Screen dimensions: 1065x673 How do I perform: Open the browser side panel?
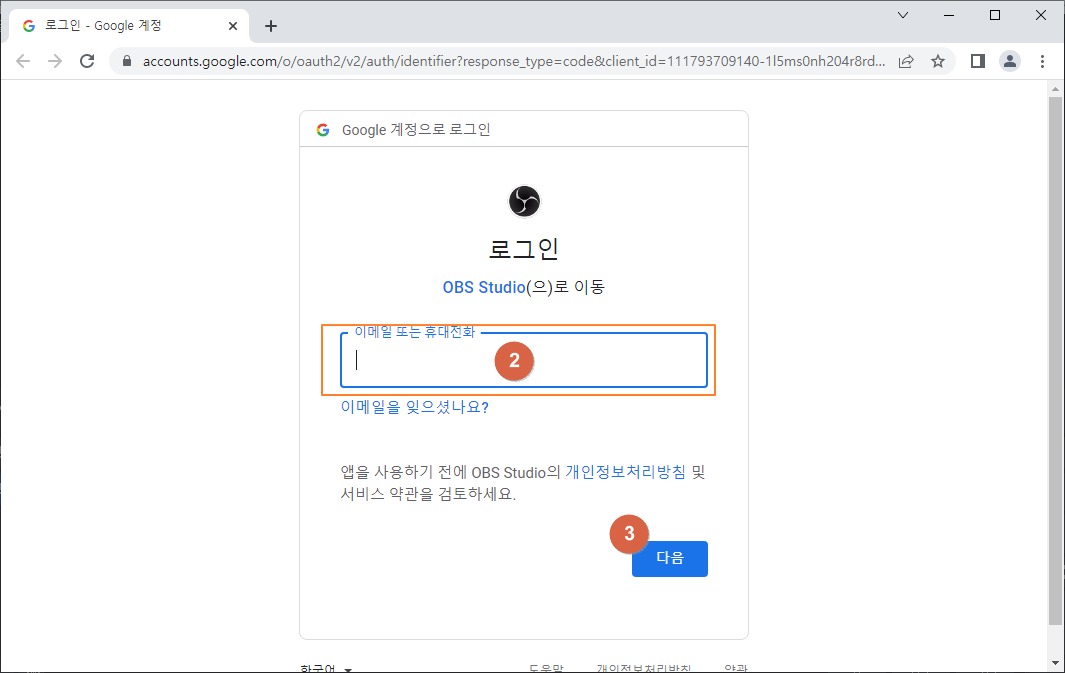click(977, 61)
